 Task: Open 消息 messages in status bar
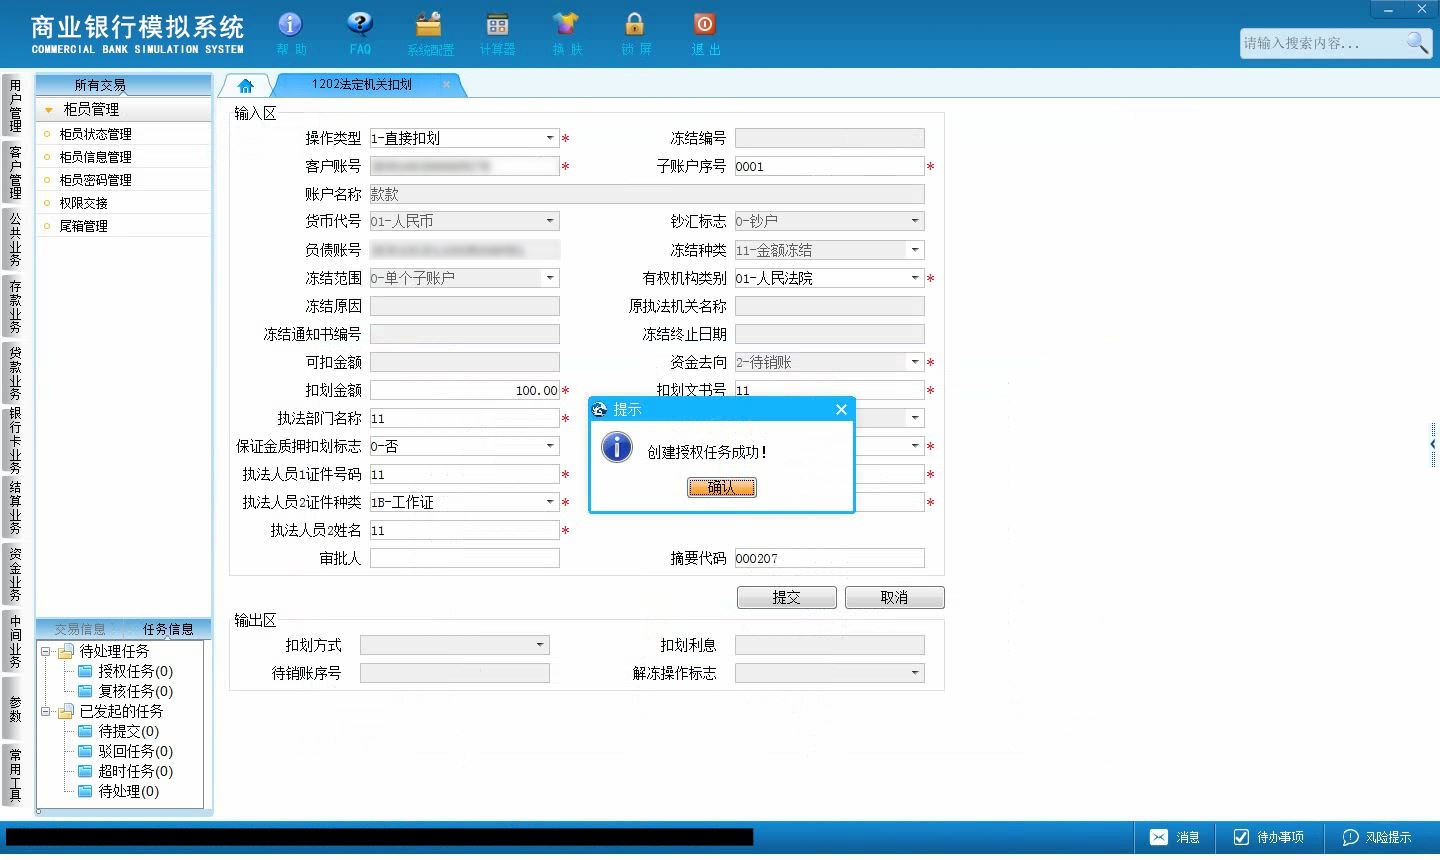[1175, 837]
